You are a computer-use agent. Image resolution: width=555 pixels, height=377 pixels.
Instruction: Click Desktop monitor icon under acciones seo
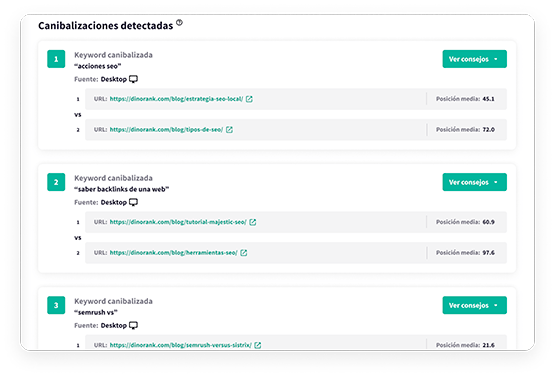point(133,79)
